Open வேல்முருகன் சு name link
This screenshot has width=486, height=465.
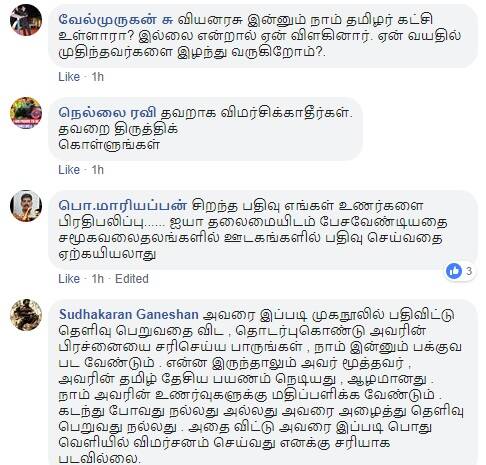[x=116, y=20]
